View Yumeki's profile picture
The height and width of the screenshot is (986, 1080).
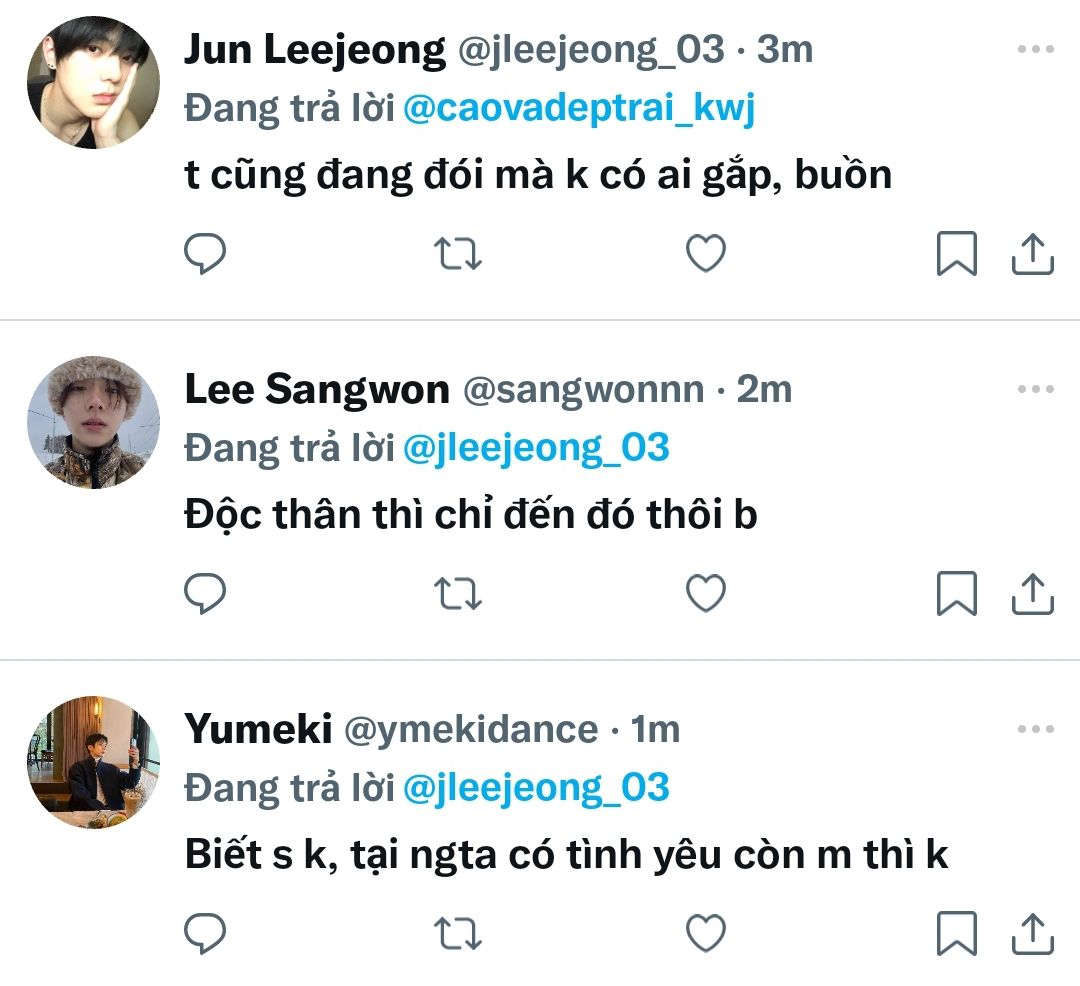tap(93, 762)
